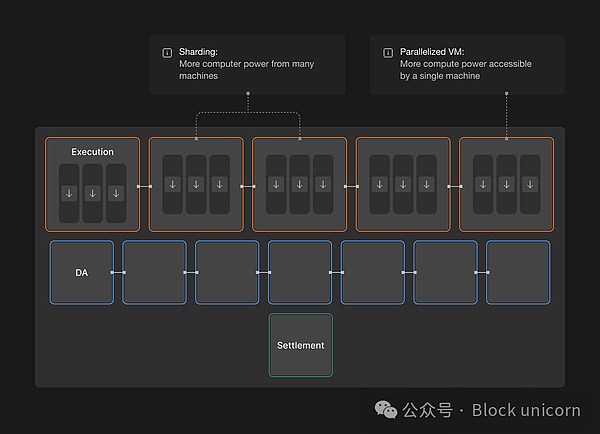
Task: Click the WeChat logo in the watermark
Action: tap(384, 410)
